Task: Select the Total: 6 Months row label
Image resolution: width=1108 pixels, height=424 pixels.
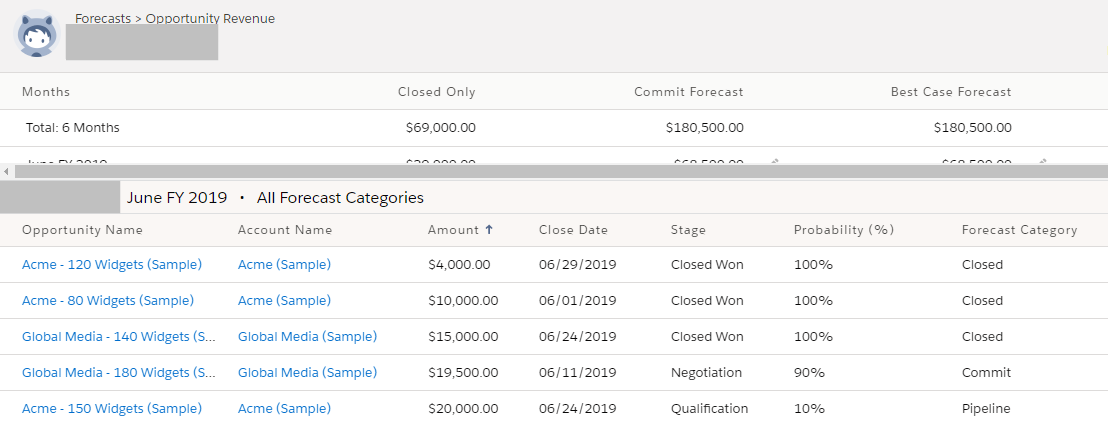Action: pos(73,128)
